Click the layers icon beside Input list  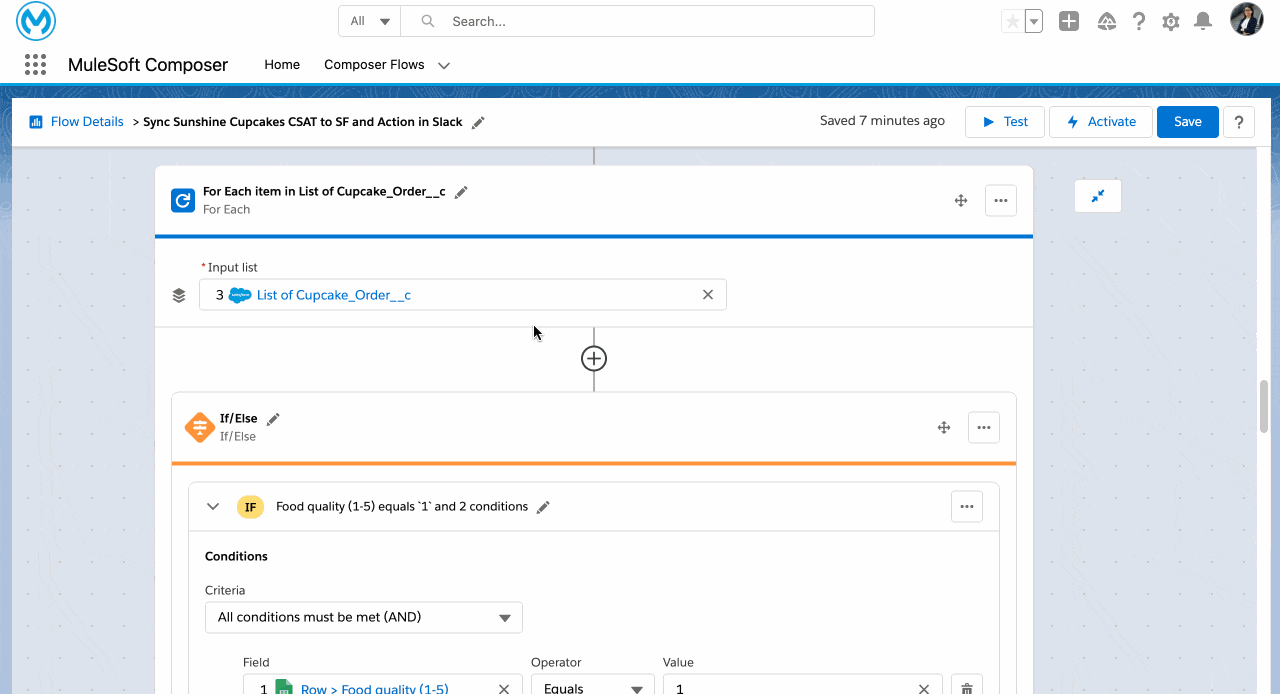179,296
